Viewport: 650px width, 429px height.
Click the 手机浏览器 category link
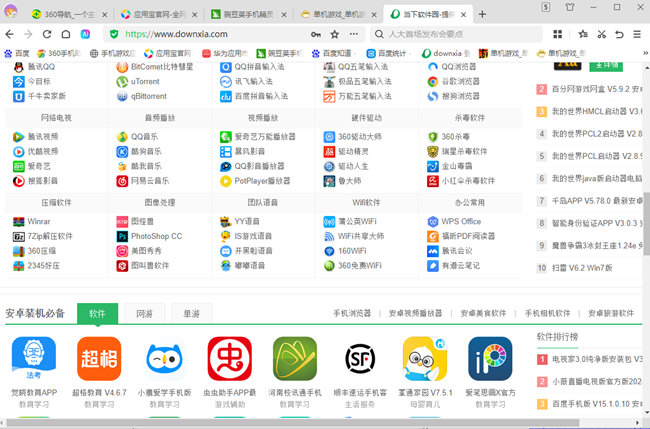(x=351, y=313)
